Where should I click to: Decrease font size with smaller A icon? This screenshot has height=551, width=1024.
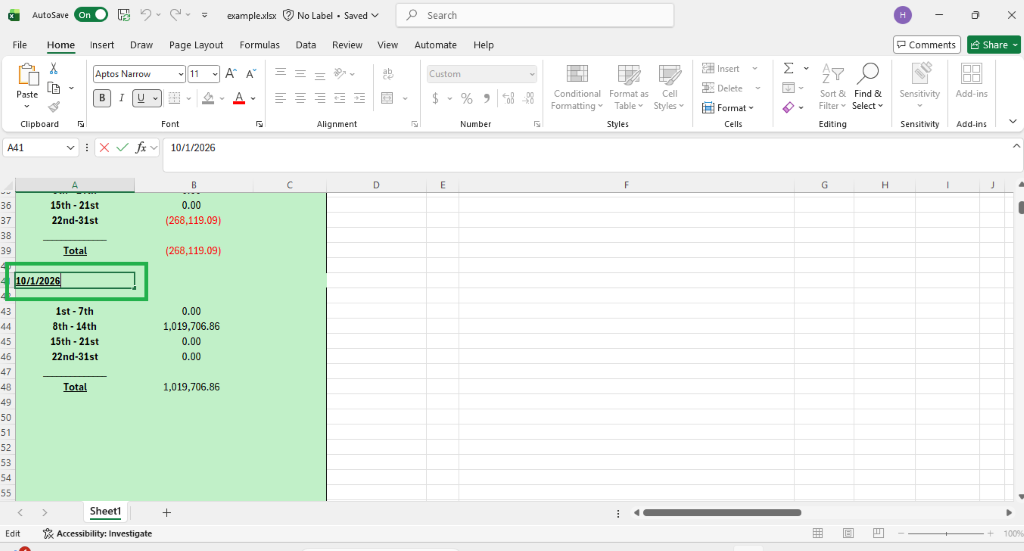point(251,74)
